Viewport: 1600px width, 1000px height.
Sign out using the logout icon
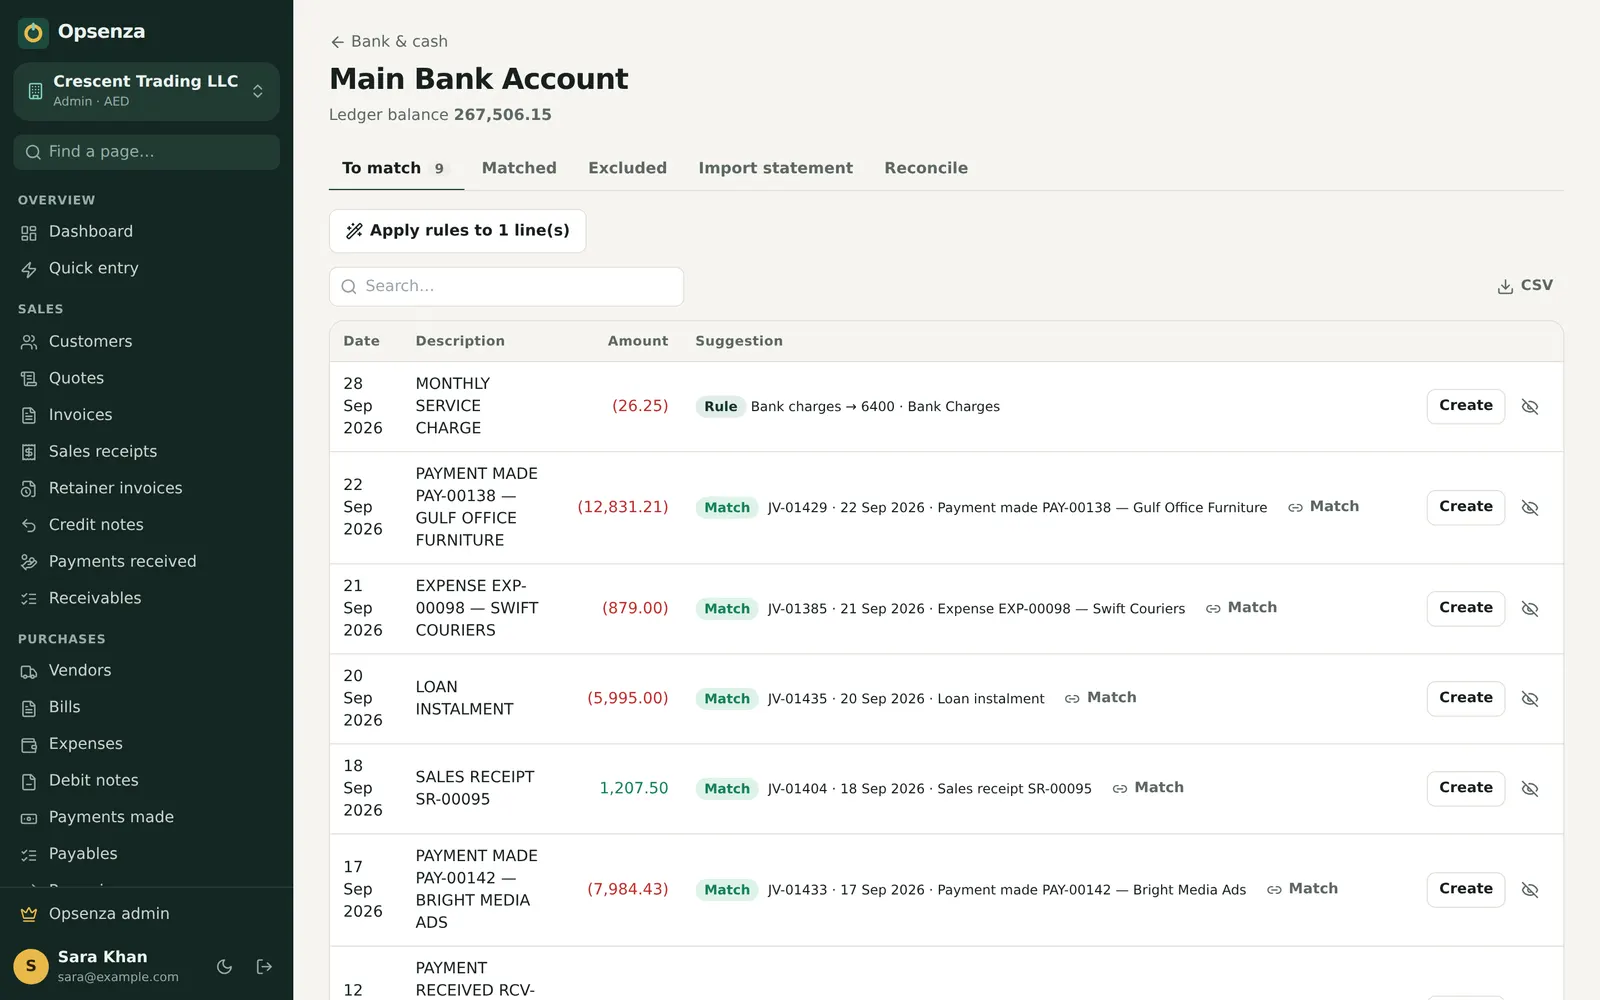click(264, 967)
